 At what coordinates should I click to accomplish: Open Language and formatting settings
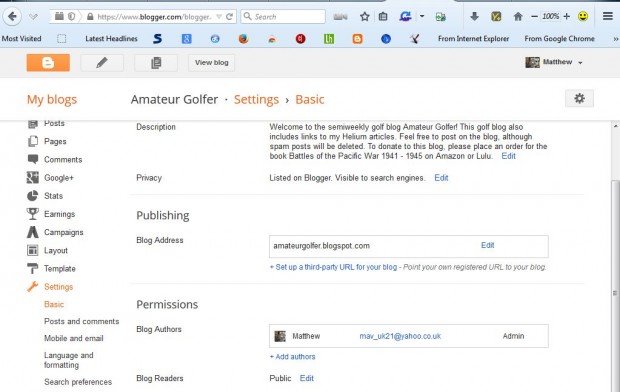pos(69,360)
